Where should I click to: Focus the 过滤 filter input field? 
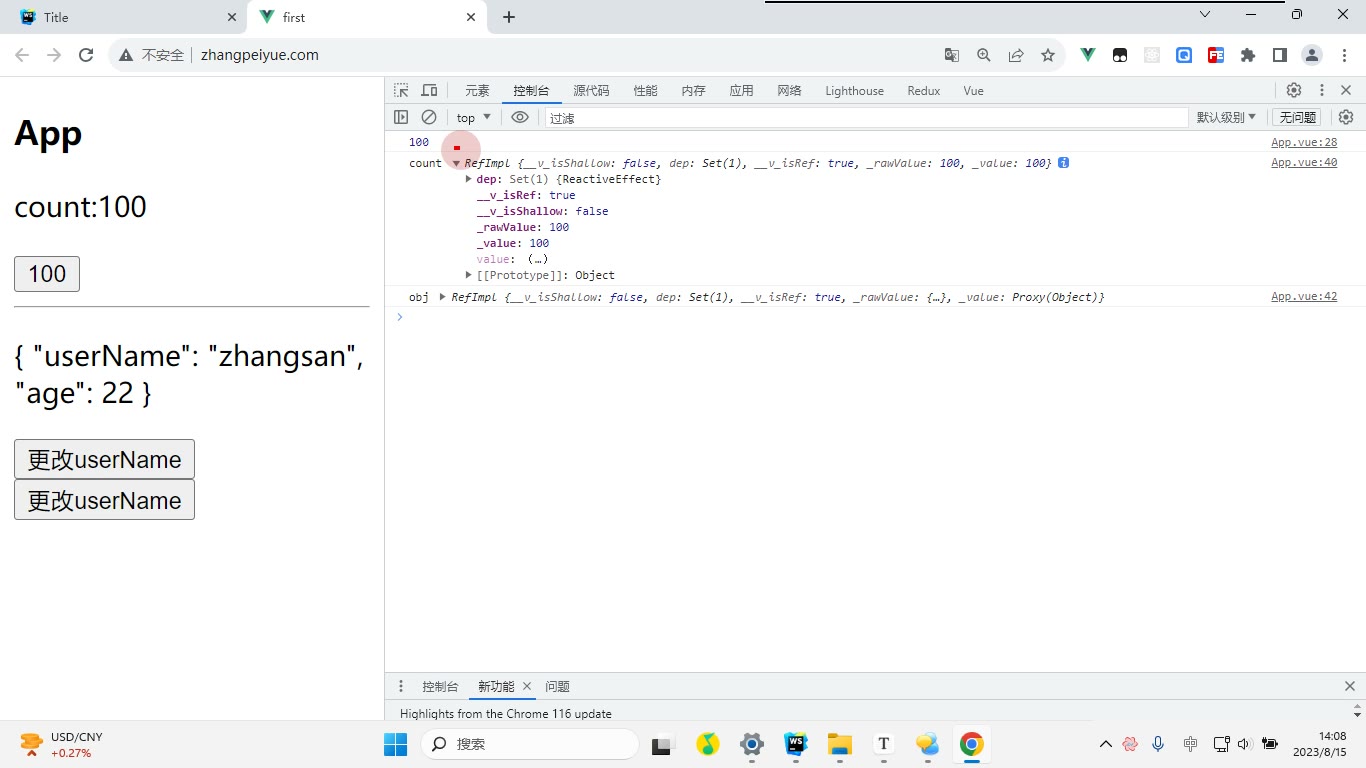click(866, 117)
